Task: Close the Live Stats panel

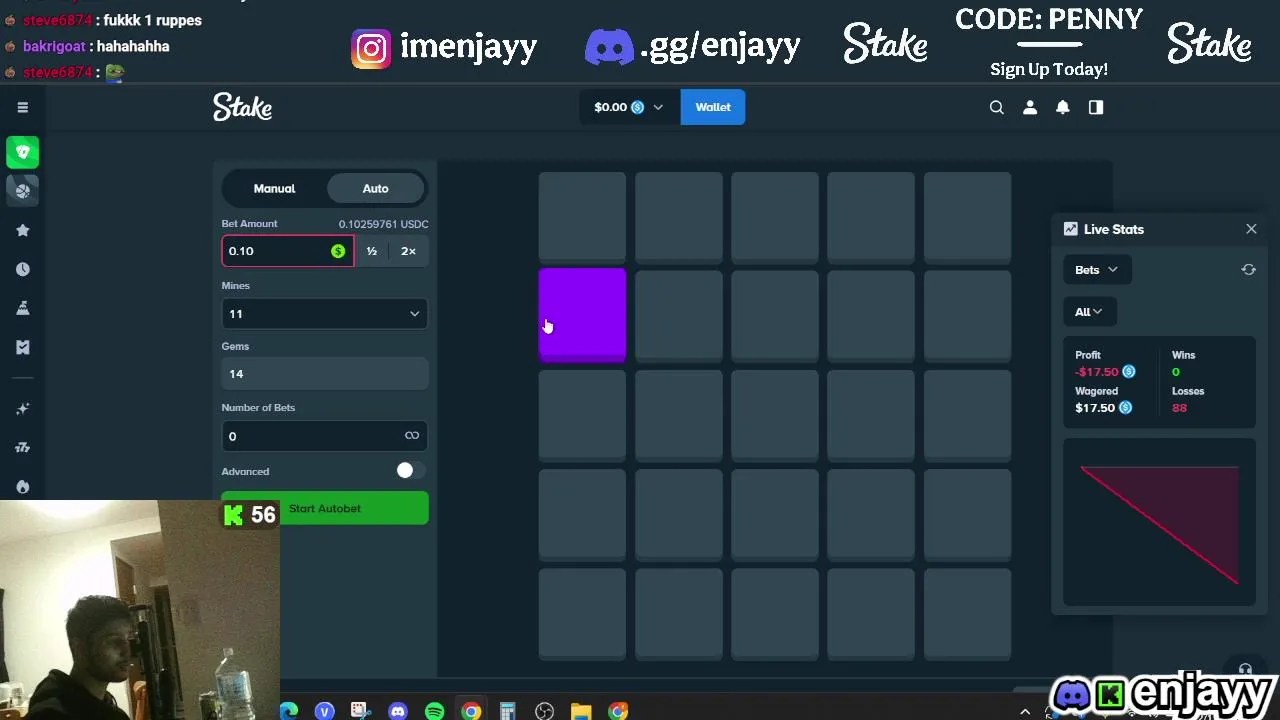Action: (x=1251, y=229)
